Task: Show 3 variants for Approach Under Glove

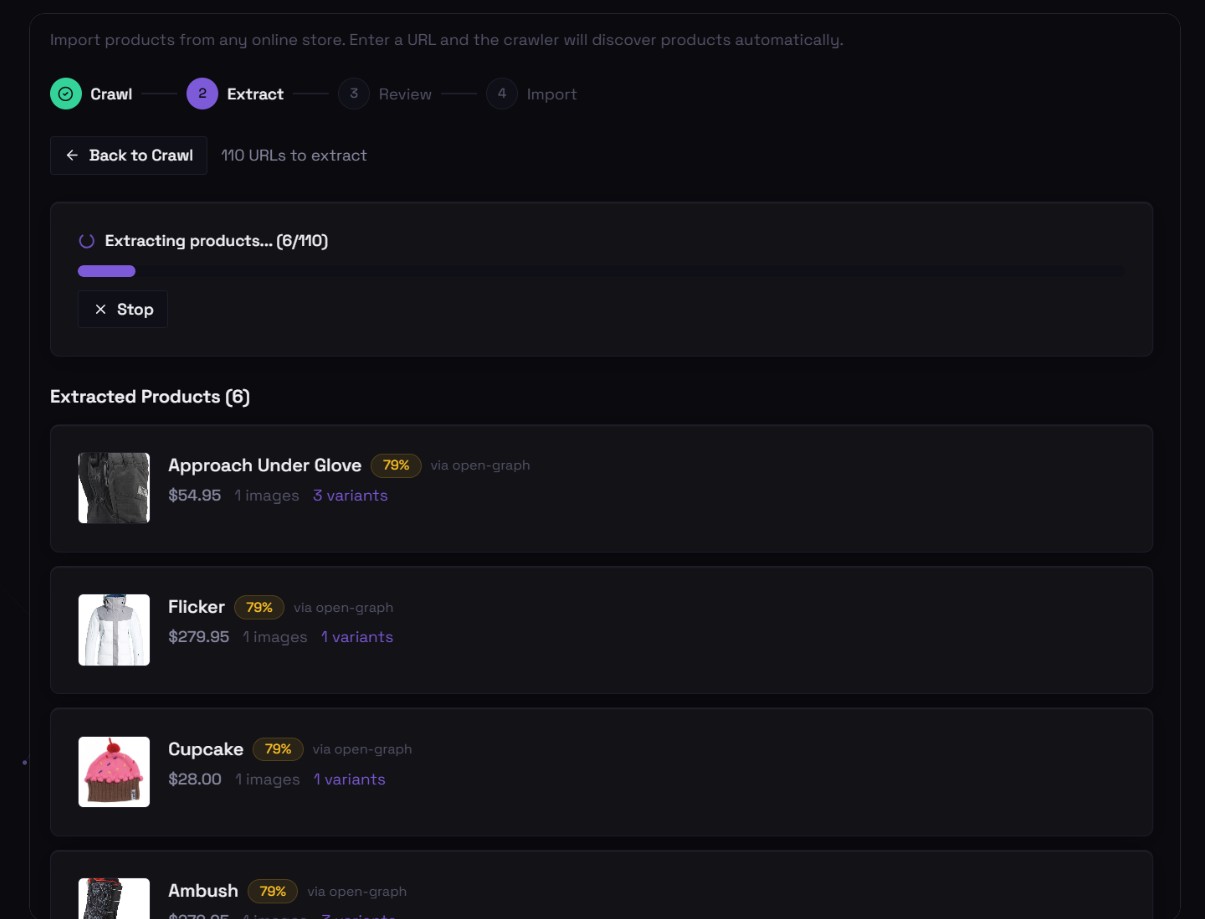Action: [x=350, y=495]
